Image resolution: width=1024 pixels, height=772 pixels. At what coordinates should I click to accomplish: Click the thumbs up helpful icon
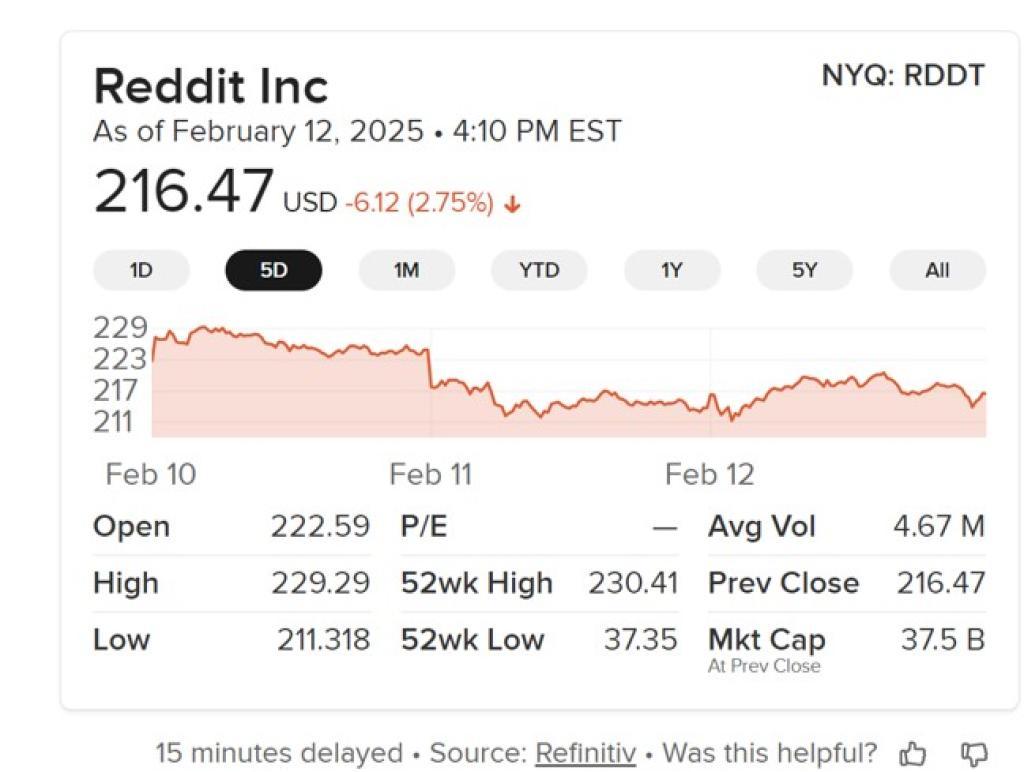pyautogui.click(x=912, y=753)
